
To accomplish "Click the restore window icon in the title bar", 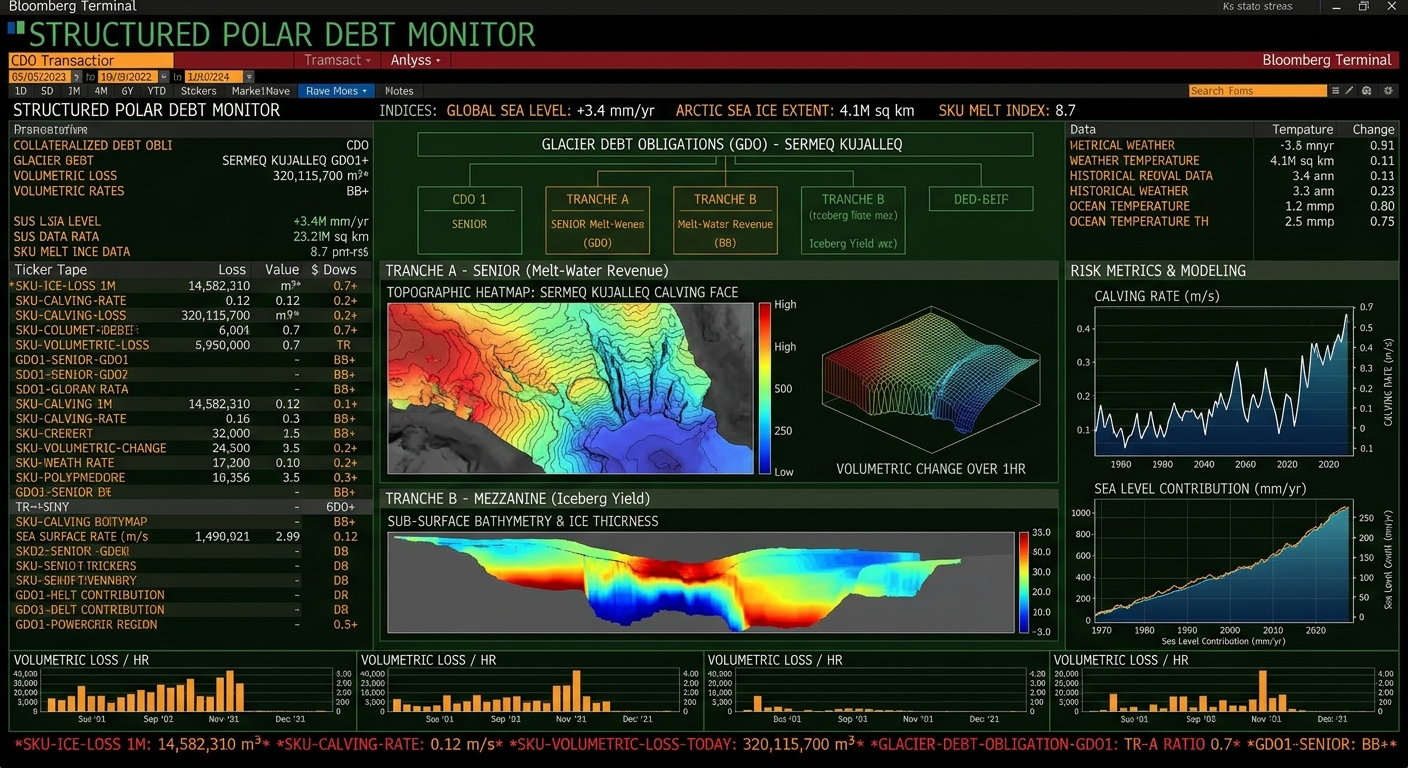I will (x=1363, y=7).
